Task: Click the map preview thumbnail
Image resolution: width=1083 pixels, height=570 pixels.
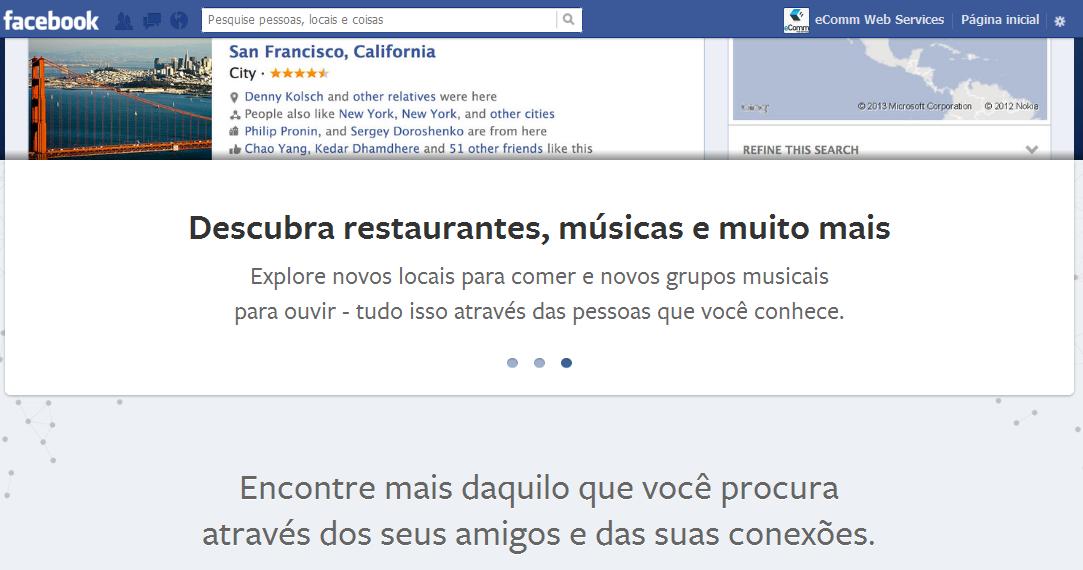Action: tap(890, 79)
